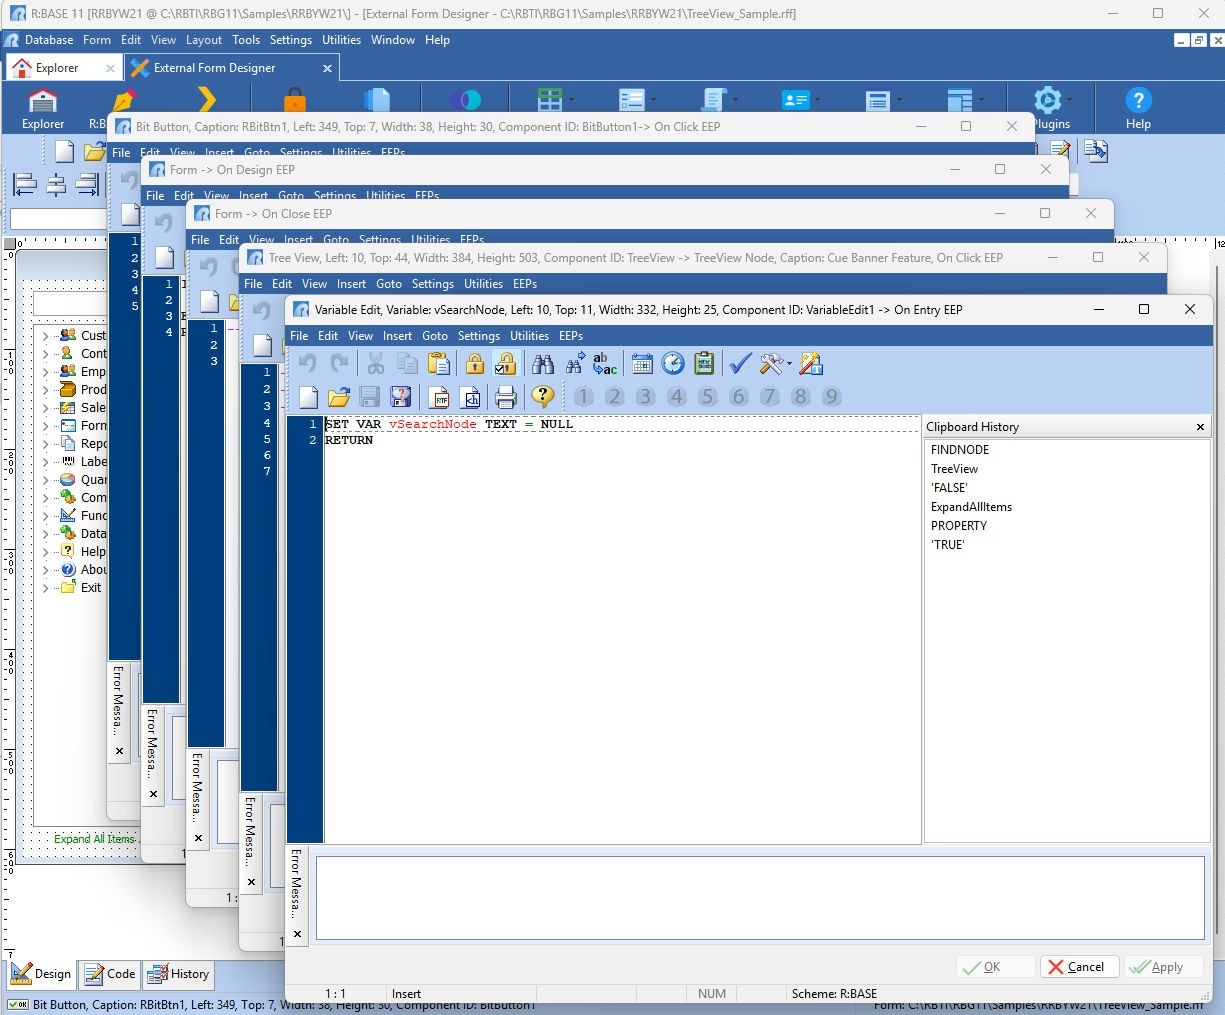
Task: Insert date using the calendar icon
Action: (642, 364)
